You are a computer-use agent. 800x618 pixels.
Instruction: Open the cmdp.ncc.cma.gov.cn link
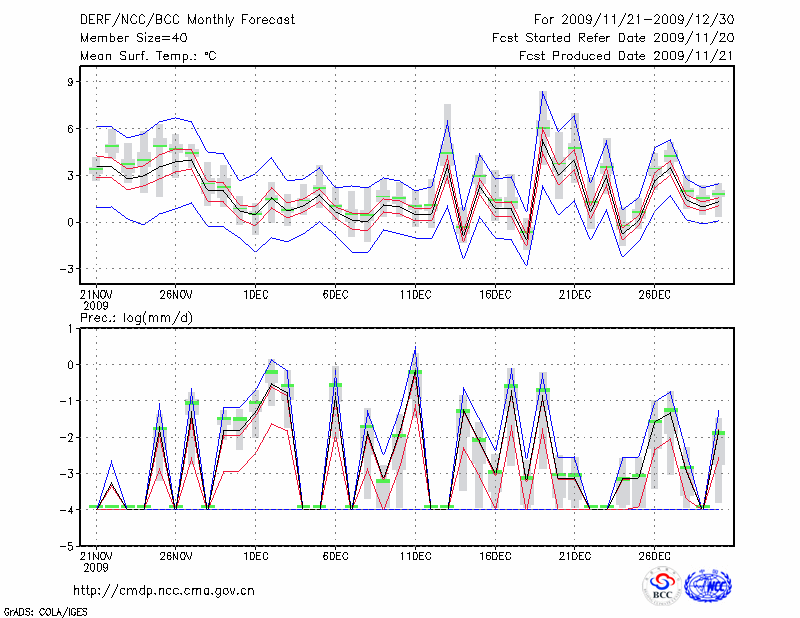coord(164,590)
